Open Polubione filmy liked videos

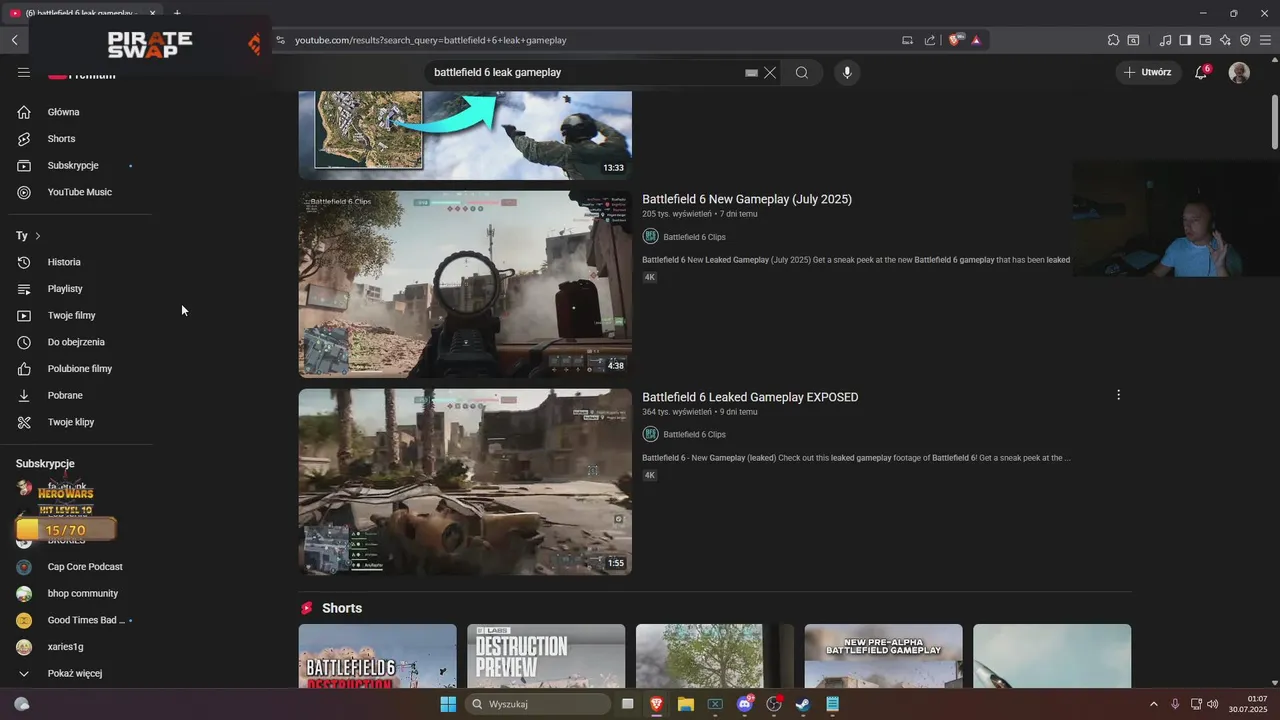point(80,369)
